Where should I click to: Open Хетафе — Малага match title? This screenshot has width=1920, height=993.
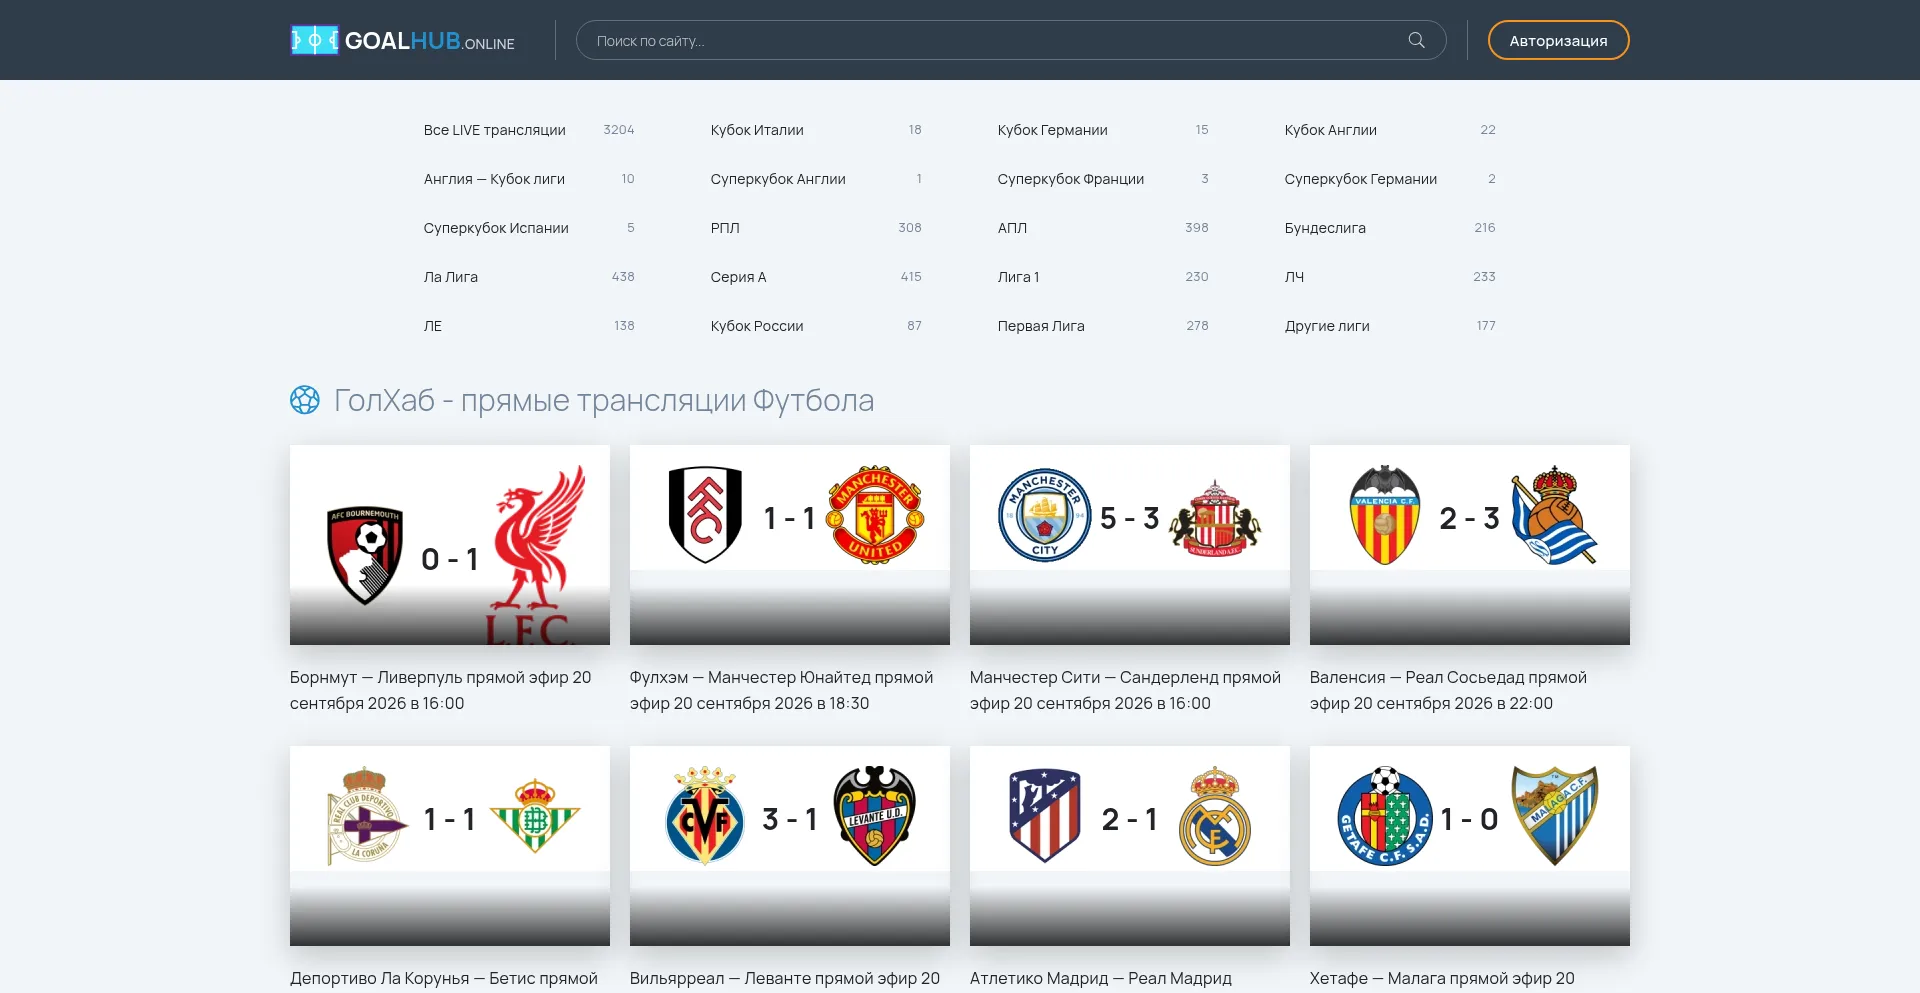[1442, 978]
